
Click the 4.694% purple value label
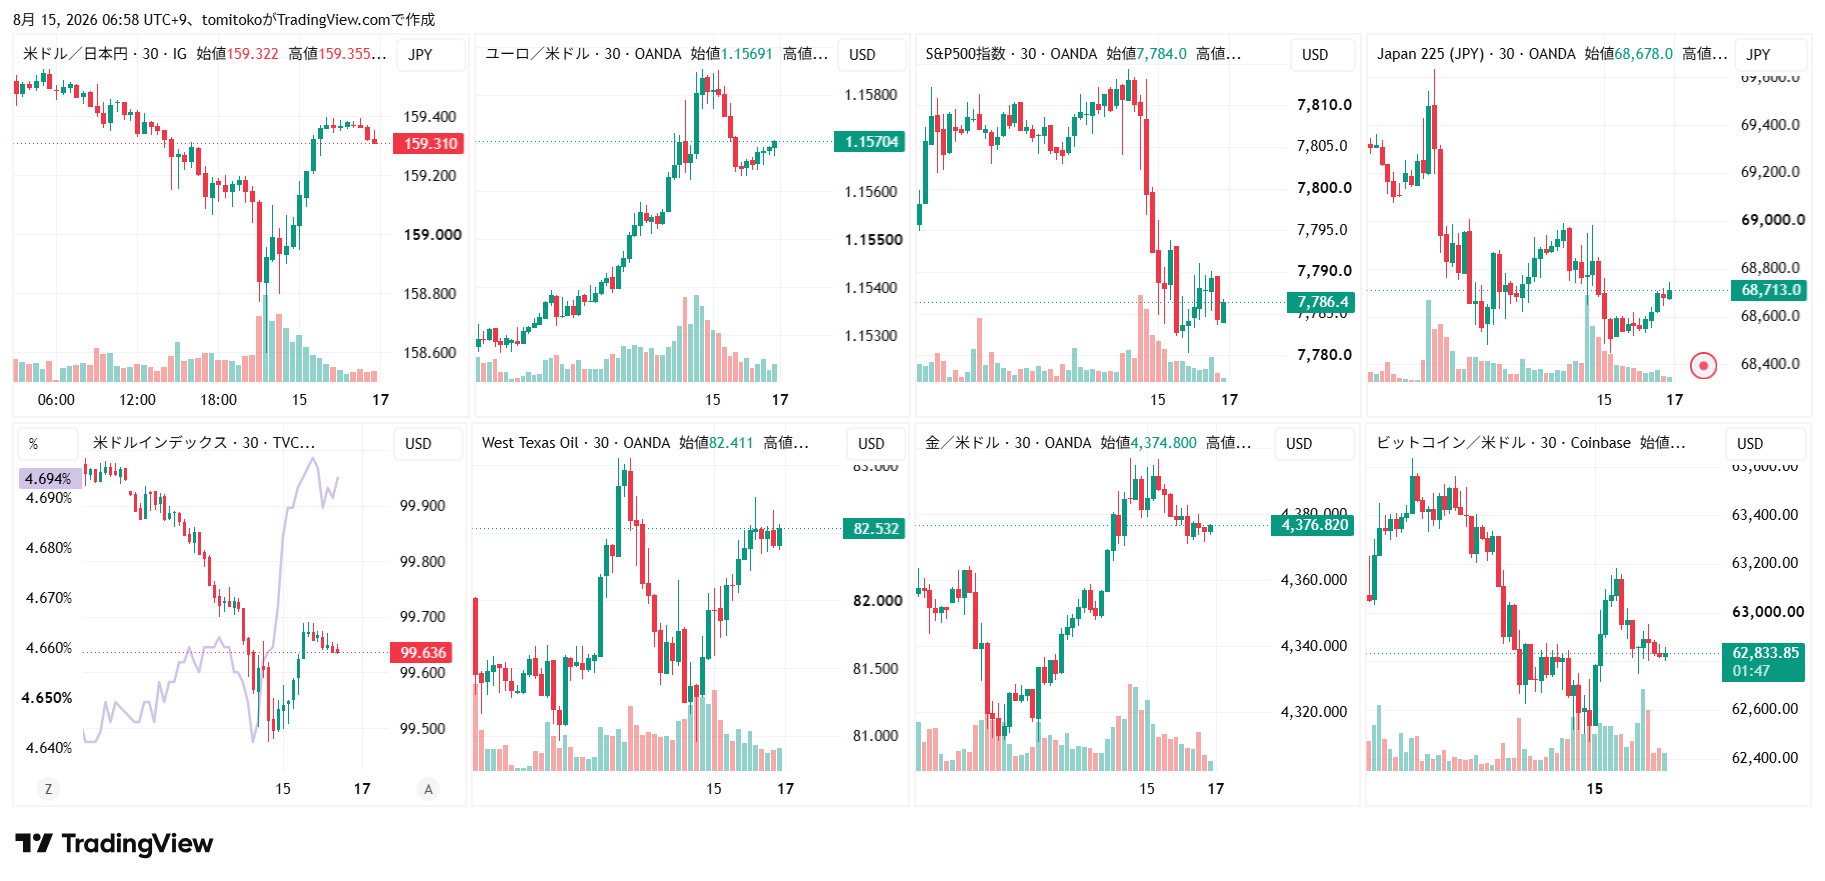point(50,479)
